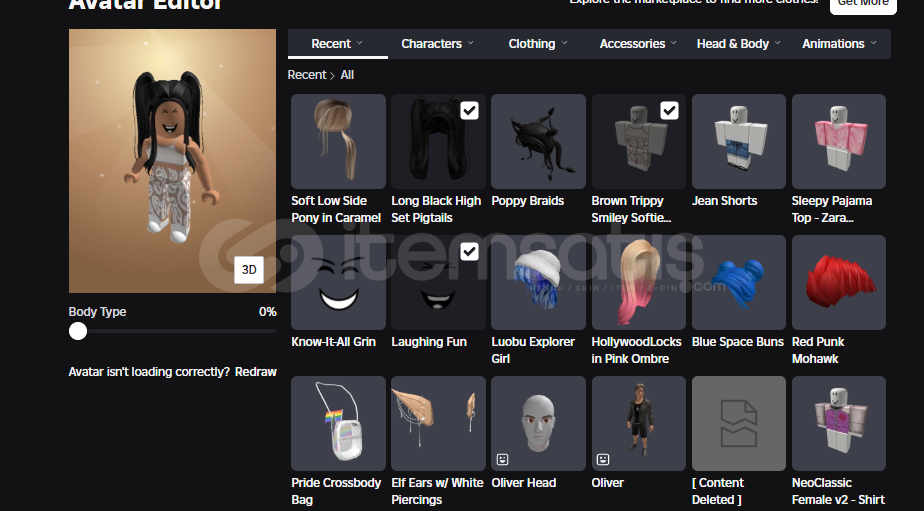Uncheck the Laughing Fun face checkbox
This screenshot has width=924, height=511.
pos(470,252)
